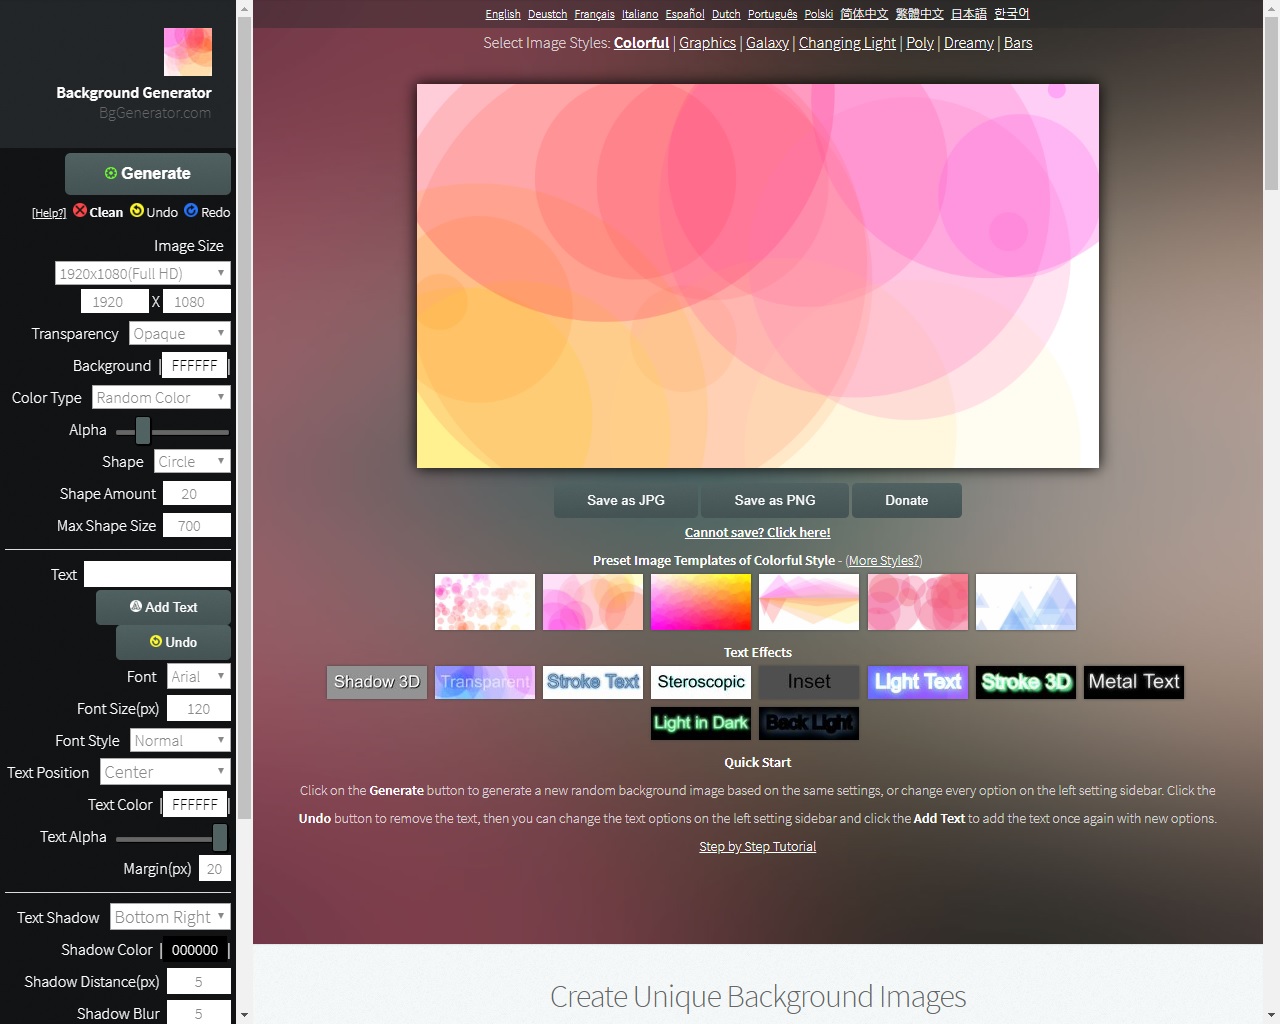
Task: Click the Save as PNG button
Action: click(x=775, y=501)
